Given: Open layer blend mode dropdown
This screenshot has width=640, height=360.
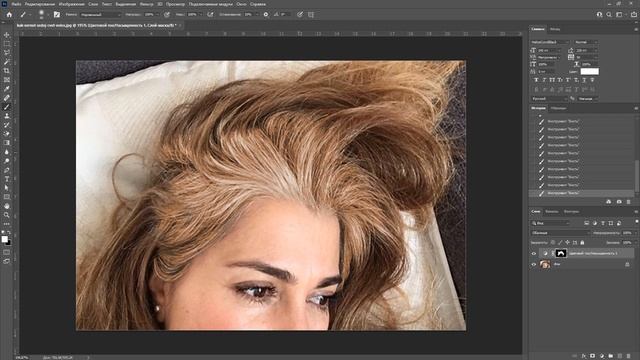Looking at the screenshot, I should (560, 233).
